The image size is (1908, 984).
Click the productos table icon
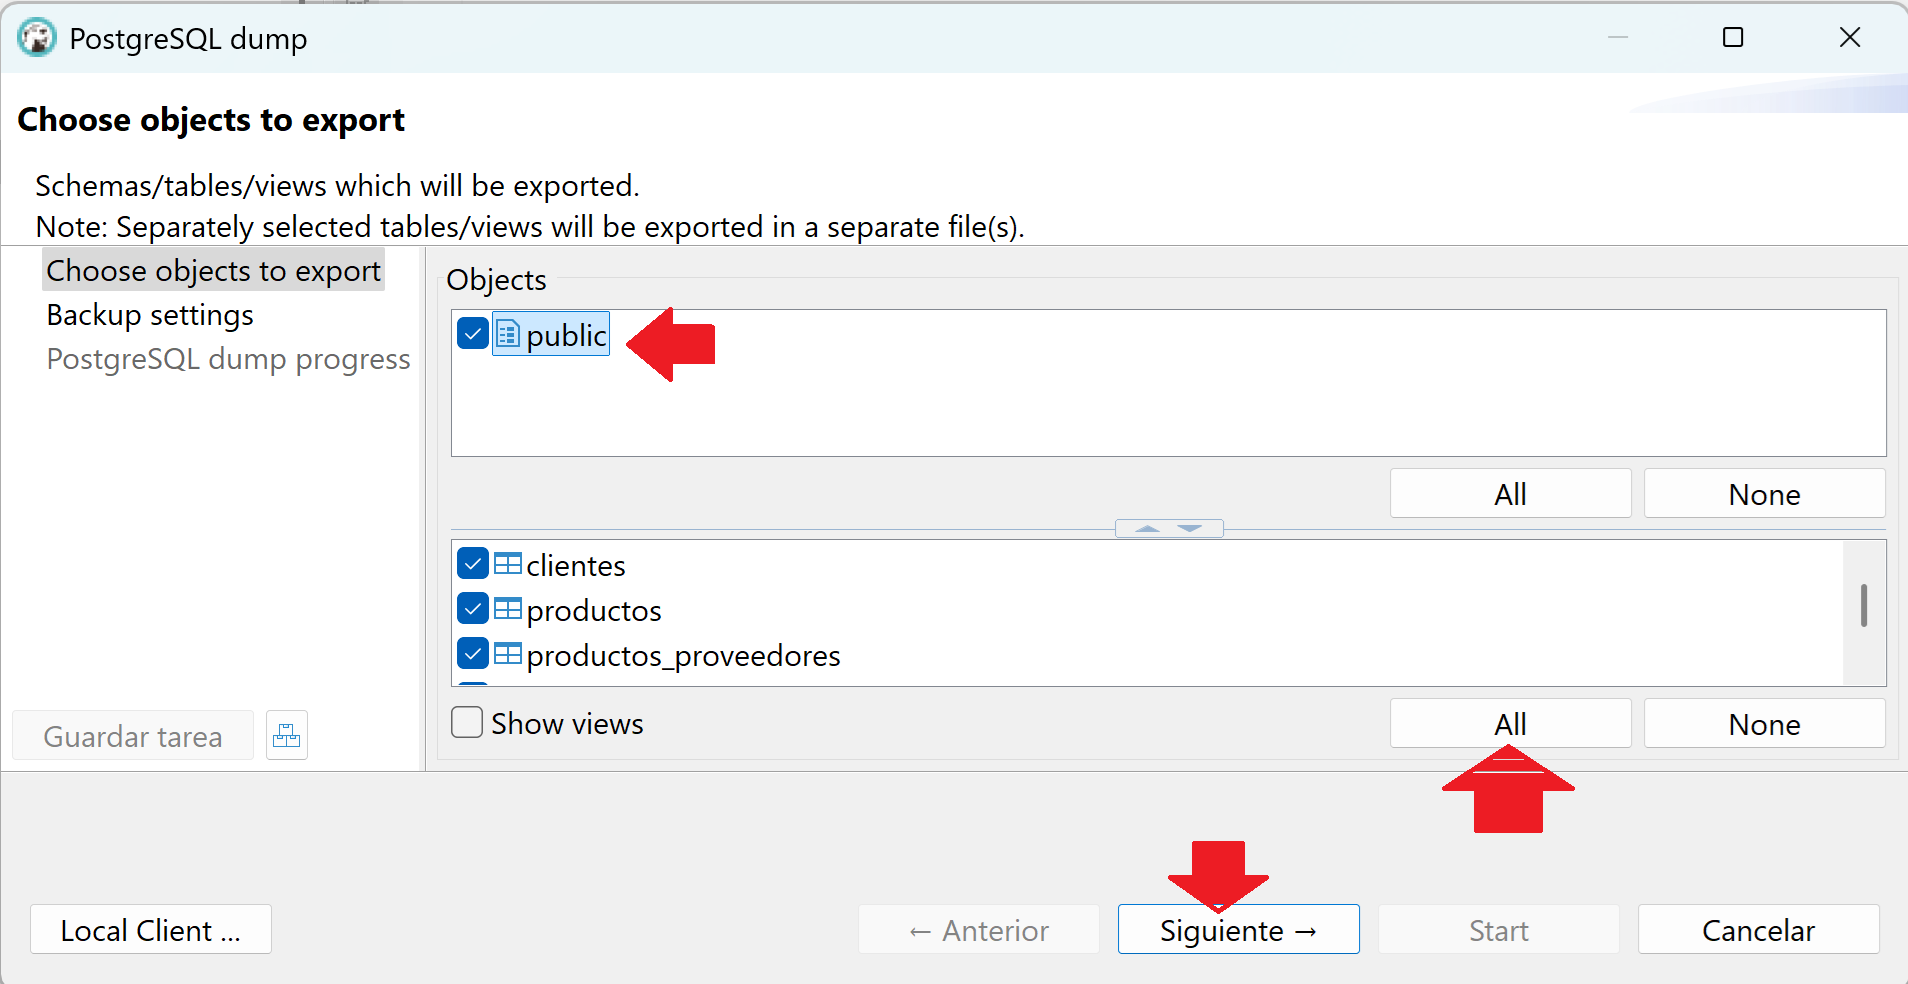(x=508, y=609)
